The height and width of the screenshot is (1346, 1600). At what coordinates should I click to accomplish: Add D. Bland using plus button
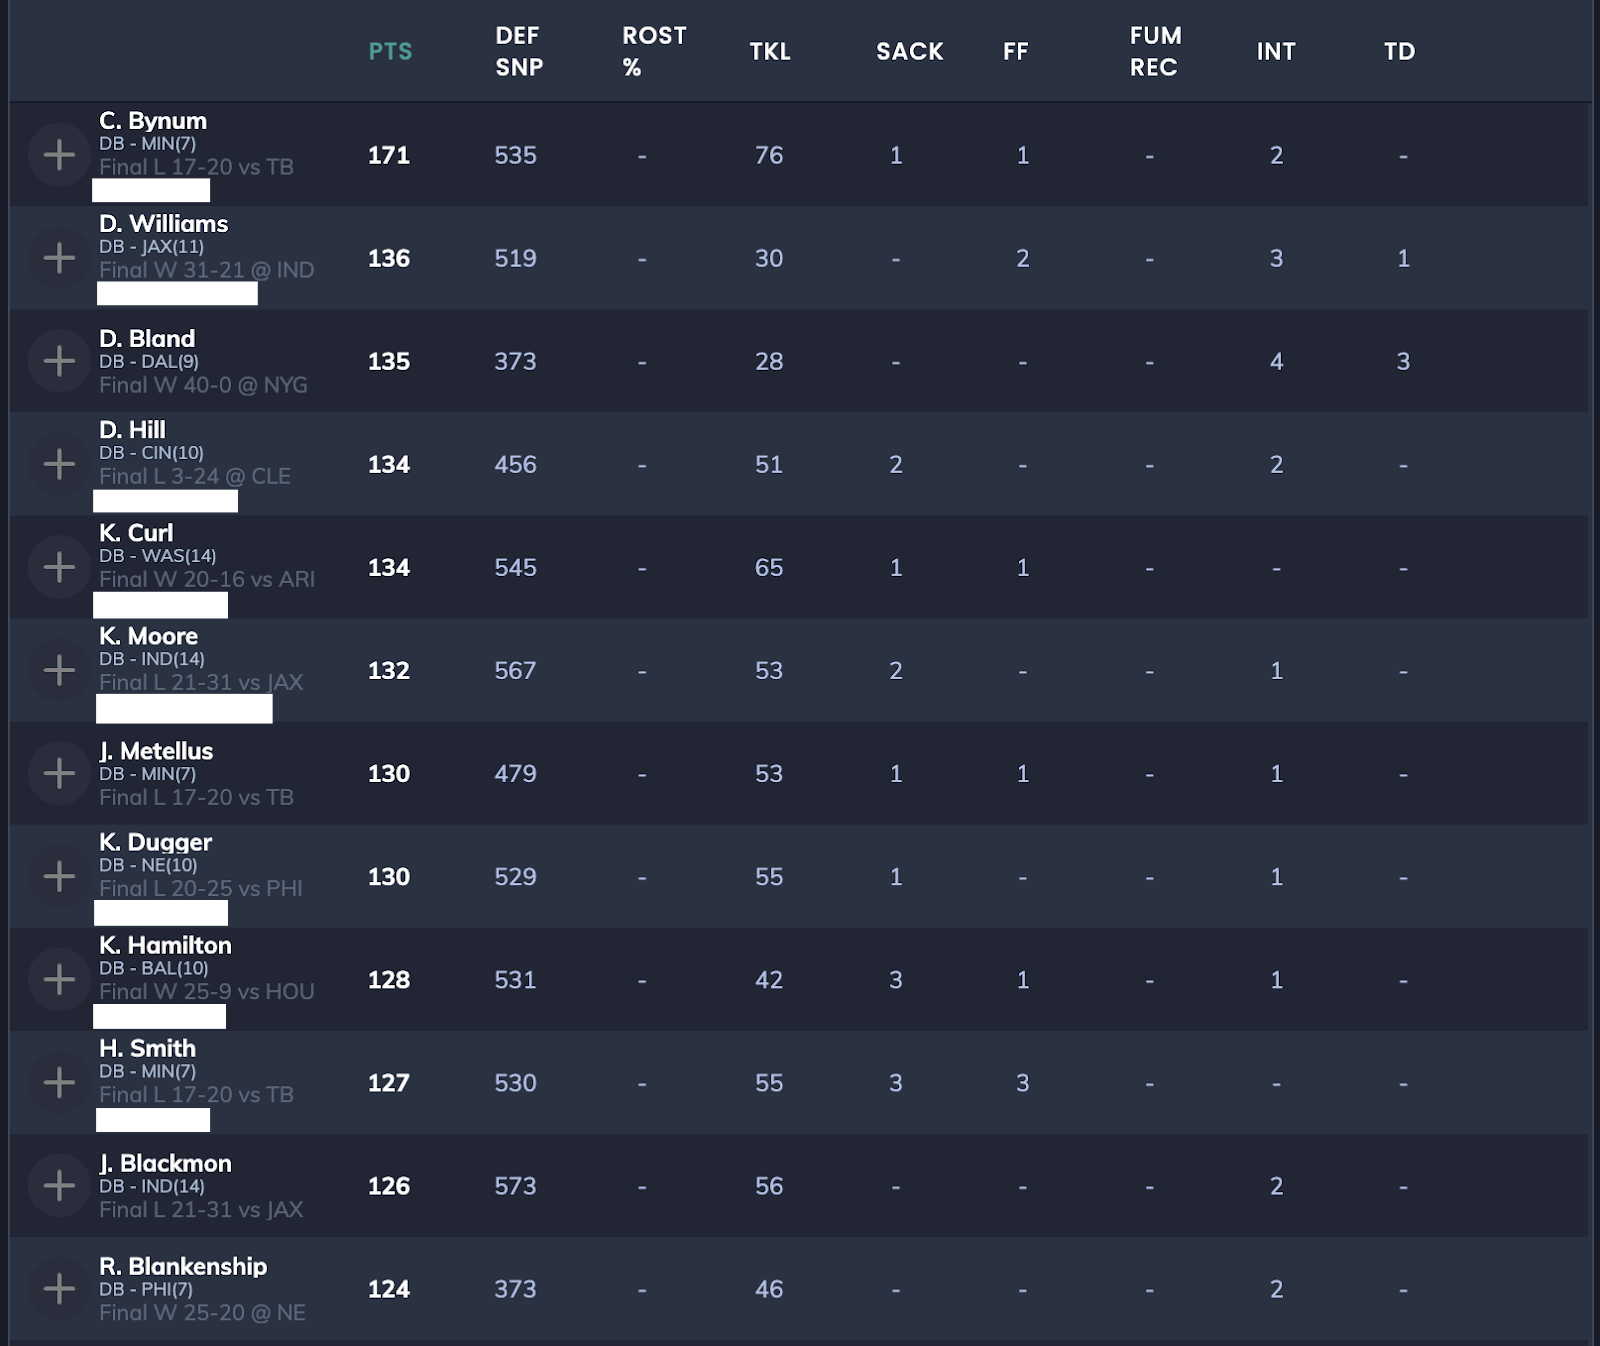tap(59, 361)
